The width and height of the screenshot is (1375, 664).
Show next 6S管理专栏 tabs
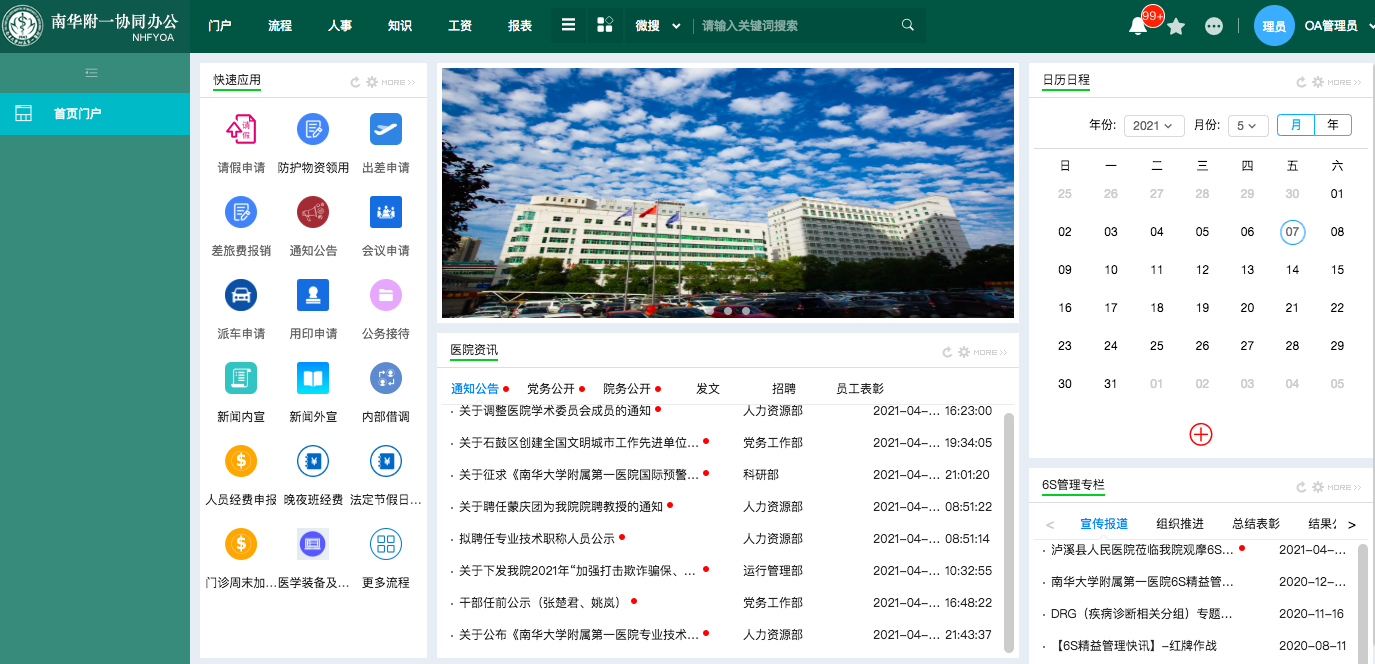tap(1352, 524)
